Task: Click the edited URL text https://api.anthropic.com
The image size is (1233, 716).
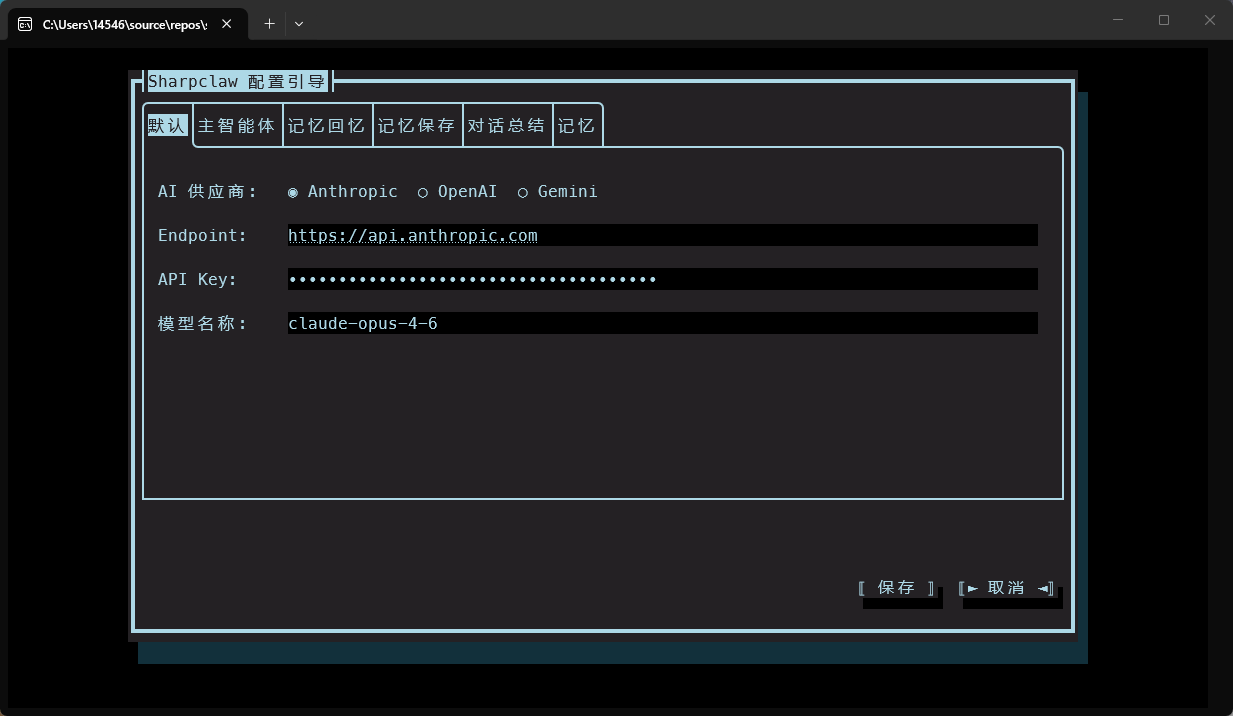Action: pos(412,235)
